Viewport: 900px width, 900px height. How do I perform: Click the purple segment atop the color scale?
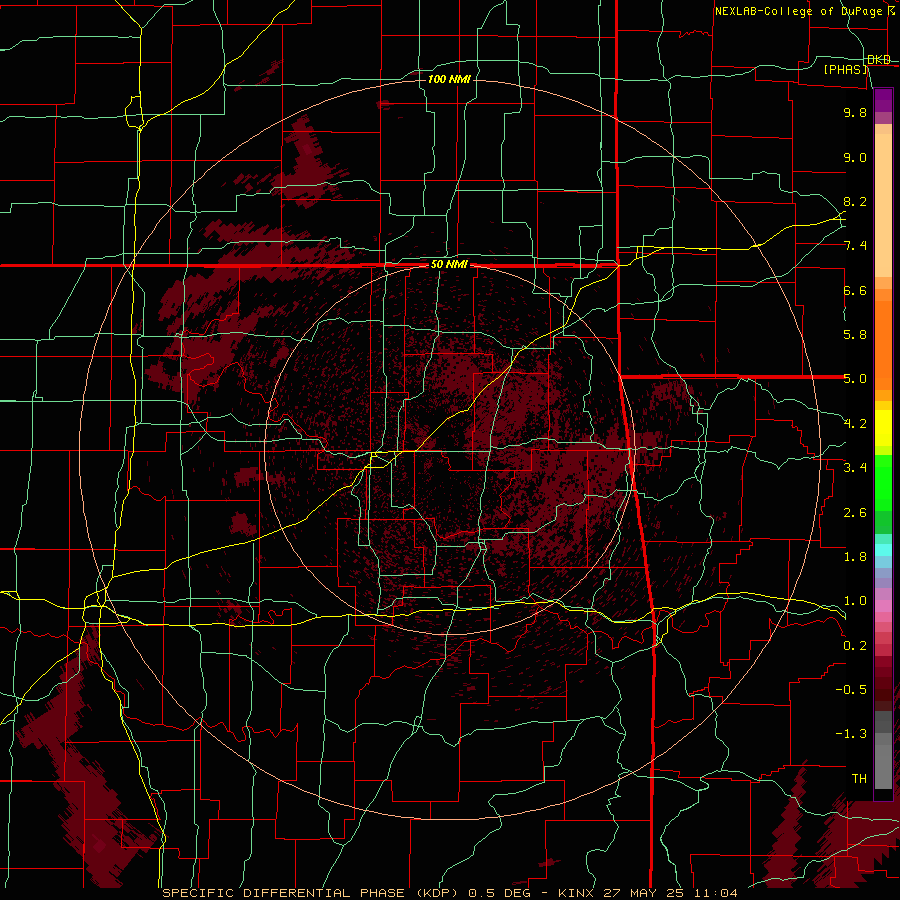pyautogui.click(x=883, y=100)
